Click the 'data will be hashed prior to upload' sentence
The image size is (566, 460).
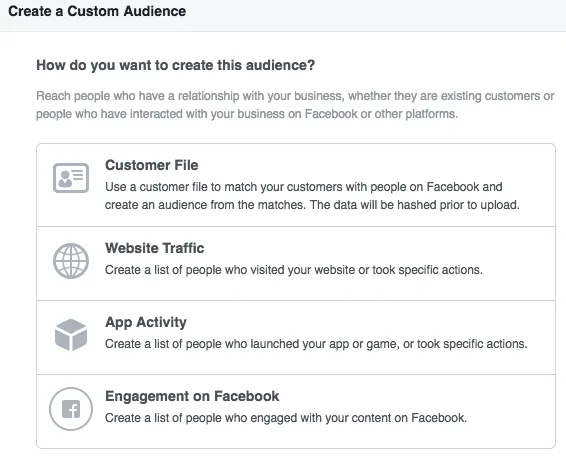(414, 205)
